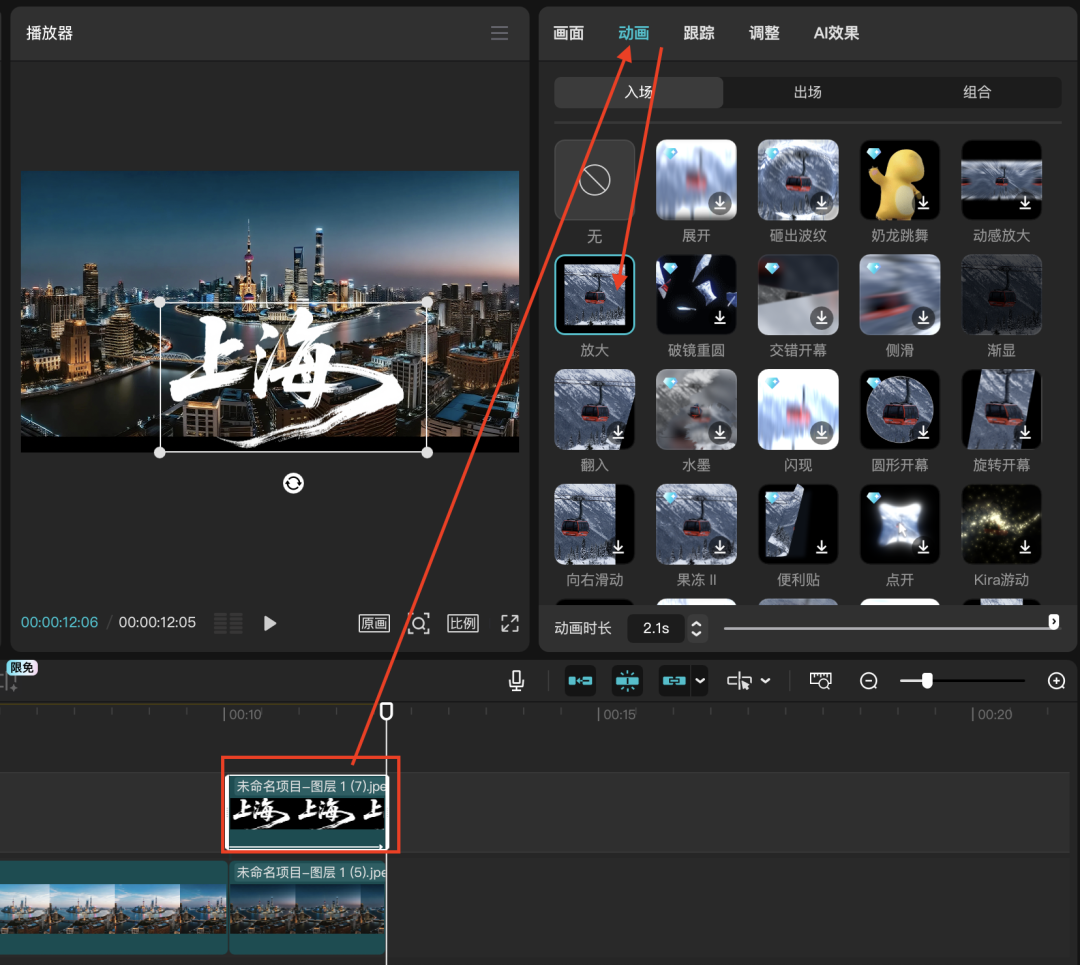Expand the linkage options dropdown arrow
The width and height of the screenshot is (1080, 965).
700,681
